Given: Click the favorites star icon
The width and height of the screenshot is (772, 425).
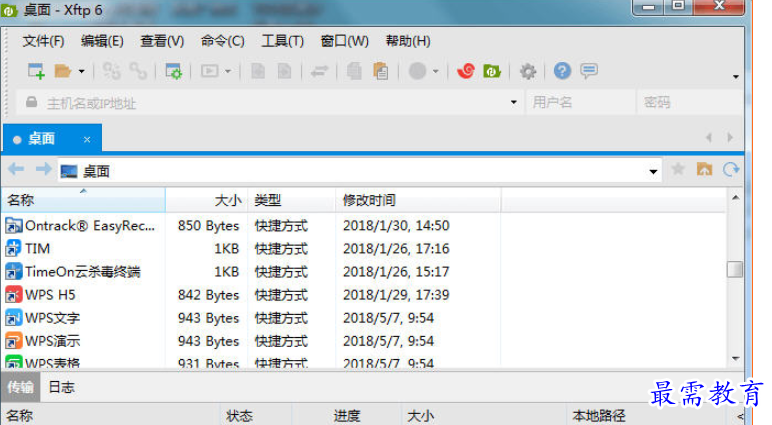Looking at the screenshot, I should 678,169.
